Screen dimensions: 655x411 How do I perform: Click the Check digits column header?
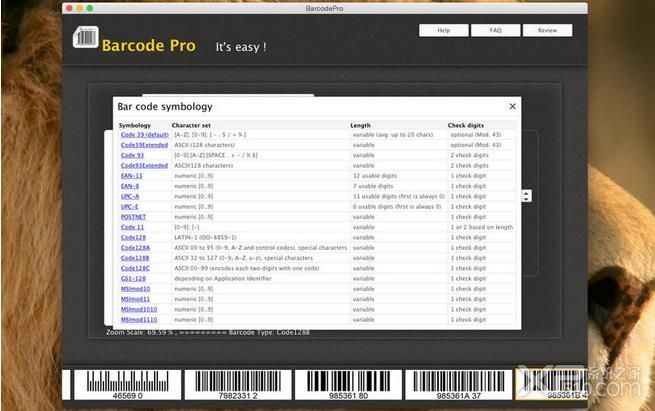(466, 125)
